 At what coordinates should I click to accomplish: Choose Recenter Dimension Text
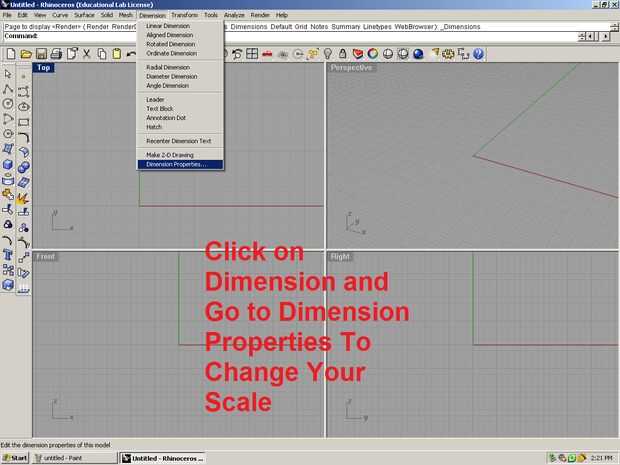(x=180, y=141)
